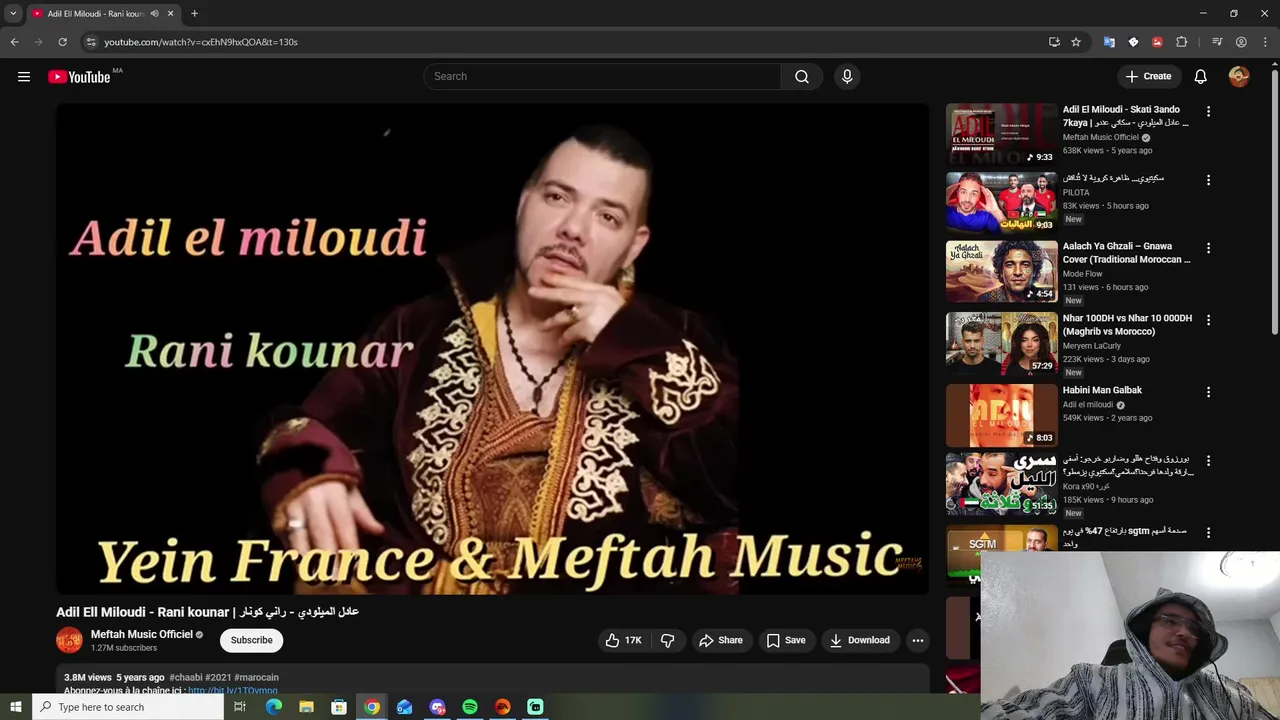Open the account avatar menu
Screen dimensions: 1280x720
(x=1239, y=77)
